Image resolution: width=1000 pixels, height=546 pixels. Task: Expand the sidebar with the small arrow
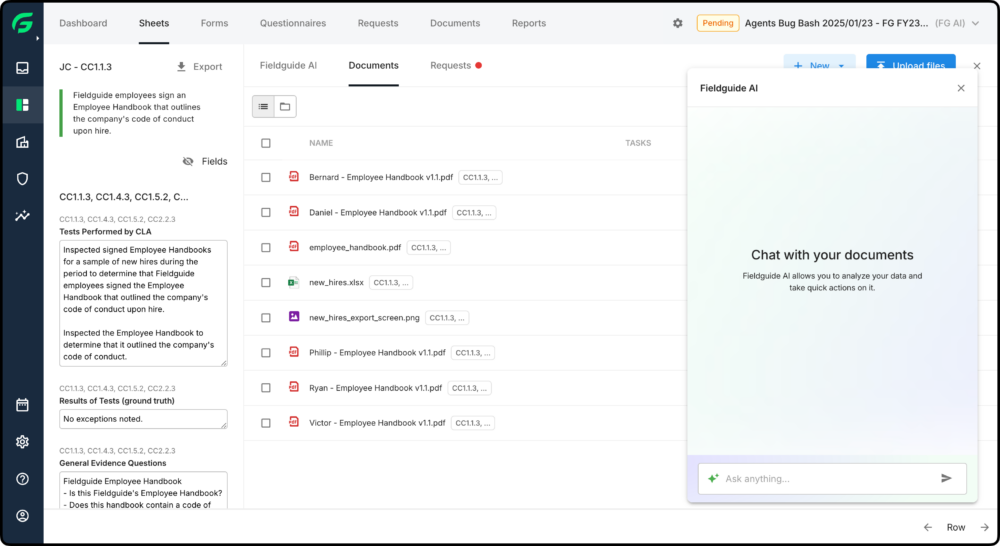coord(38,38)
